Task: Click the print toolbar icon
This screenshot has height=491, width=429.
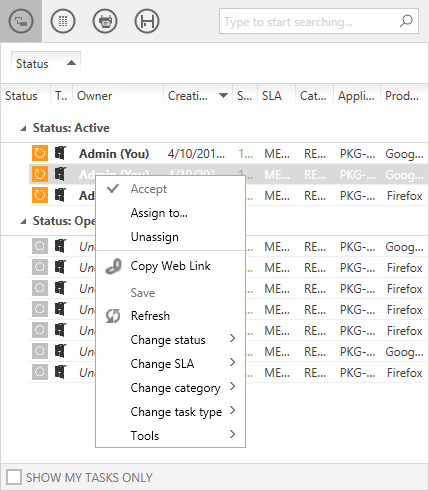Action: click(x=105, y=21)
